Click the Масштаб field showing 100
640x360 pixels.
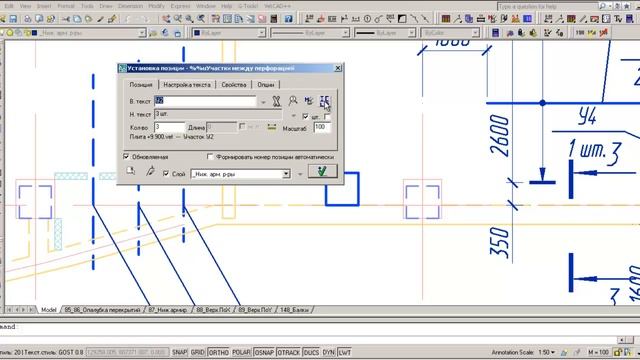pos(322,127)
